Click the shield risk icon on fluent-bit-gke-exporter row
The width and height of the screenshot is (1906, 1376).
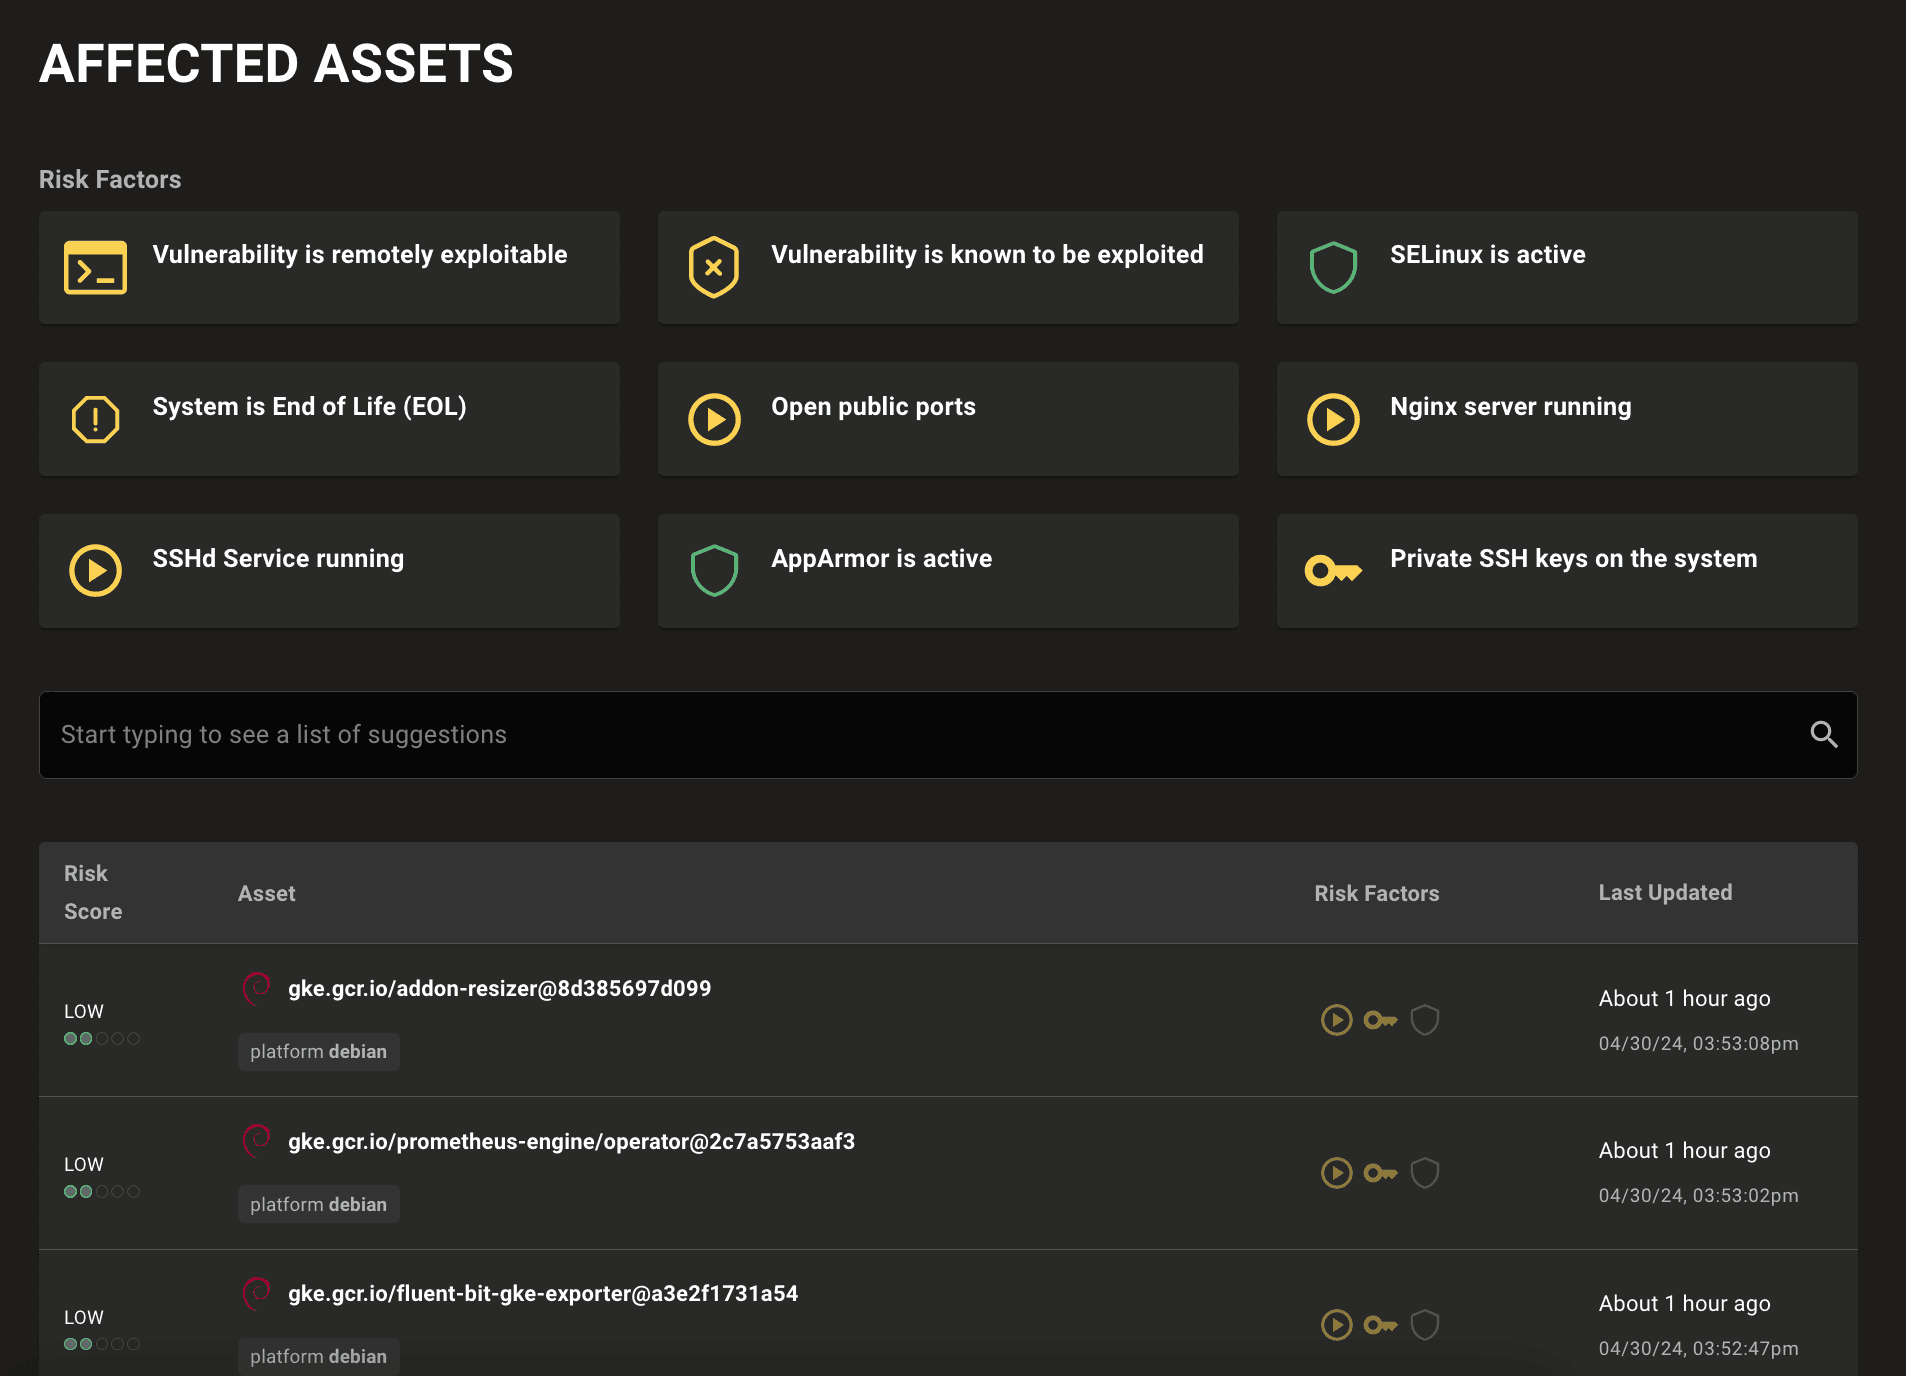coord(1426,1325)
